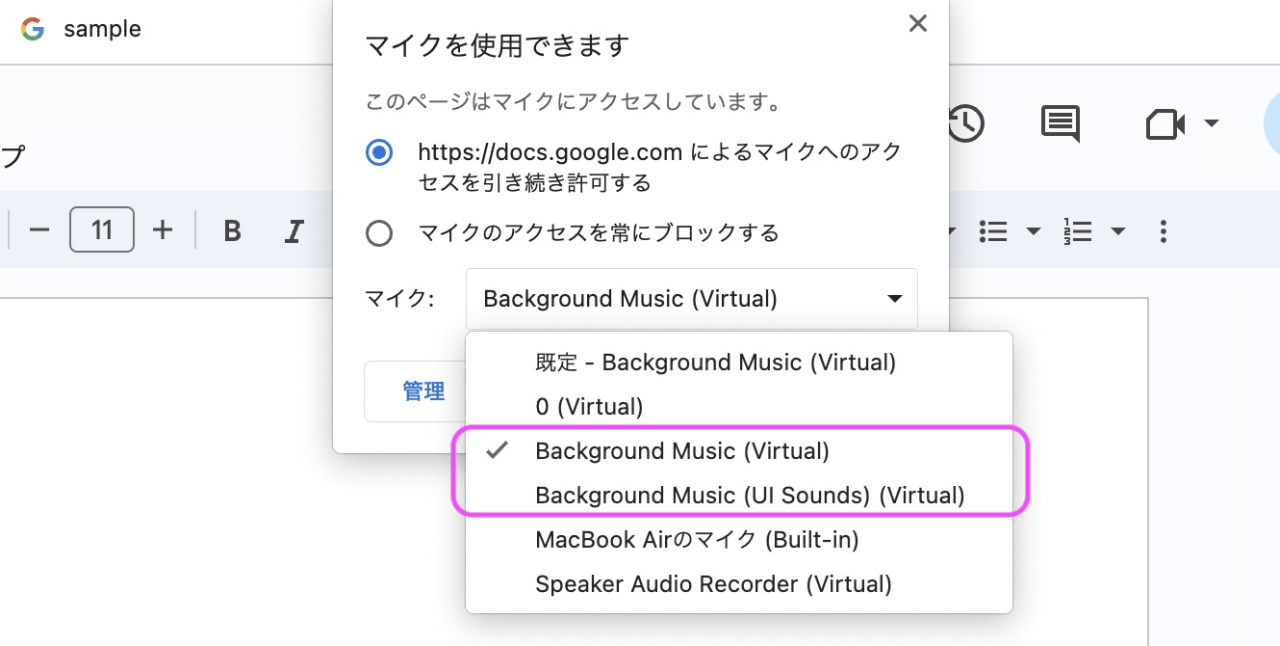Choose Background Music (UI Sounds) (Virtual)
Image resolution: width=1280 pixels, height=646 pixels.
[x=739, y=496]
